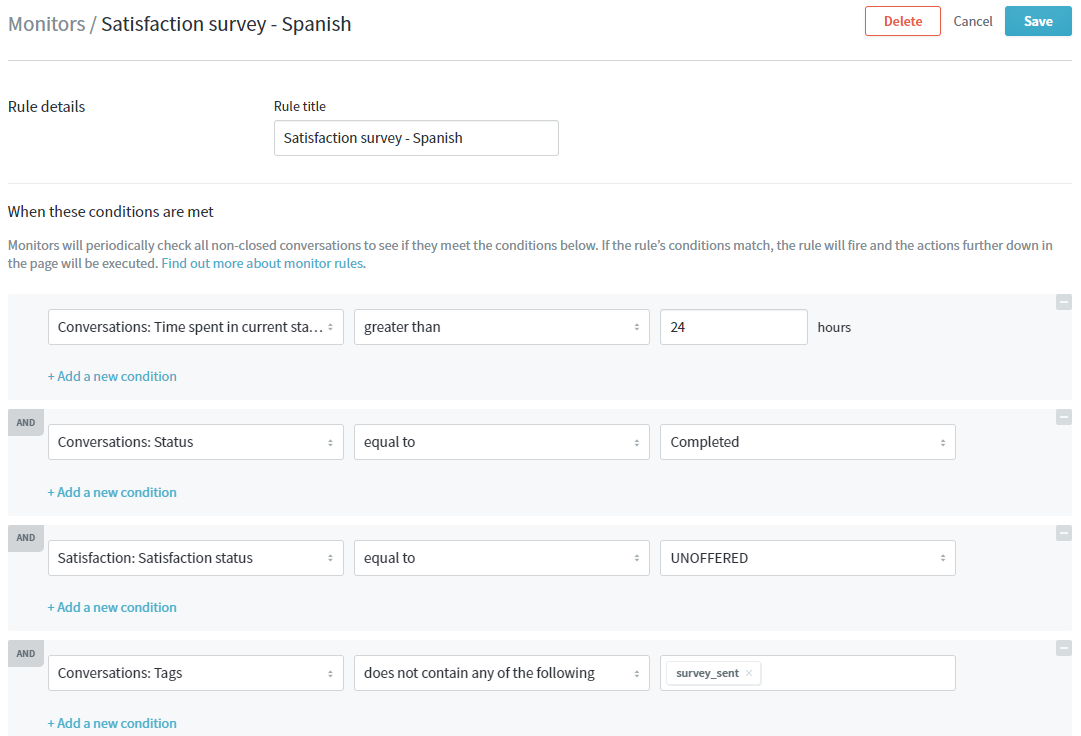Delete the survey_sent tag chip
Viewport: 1081px width, 736px height.
pyautogui.click(x=749, y=674)
